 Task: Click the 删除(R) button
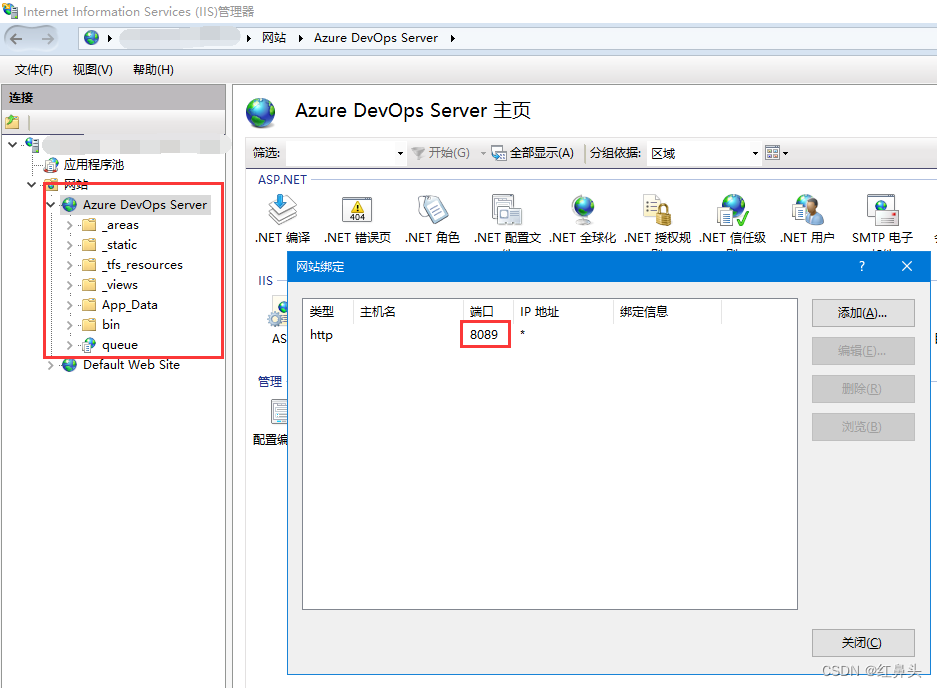point(863,389)
